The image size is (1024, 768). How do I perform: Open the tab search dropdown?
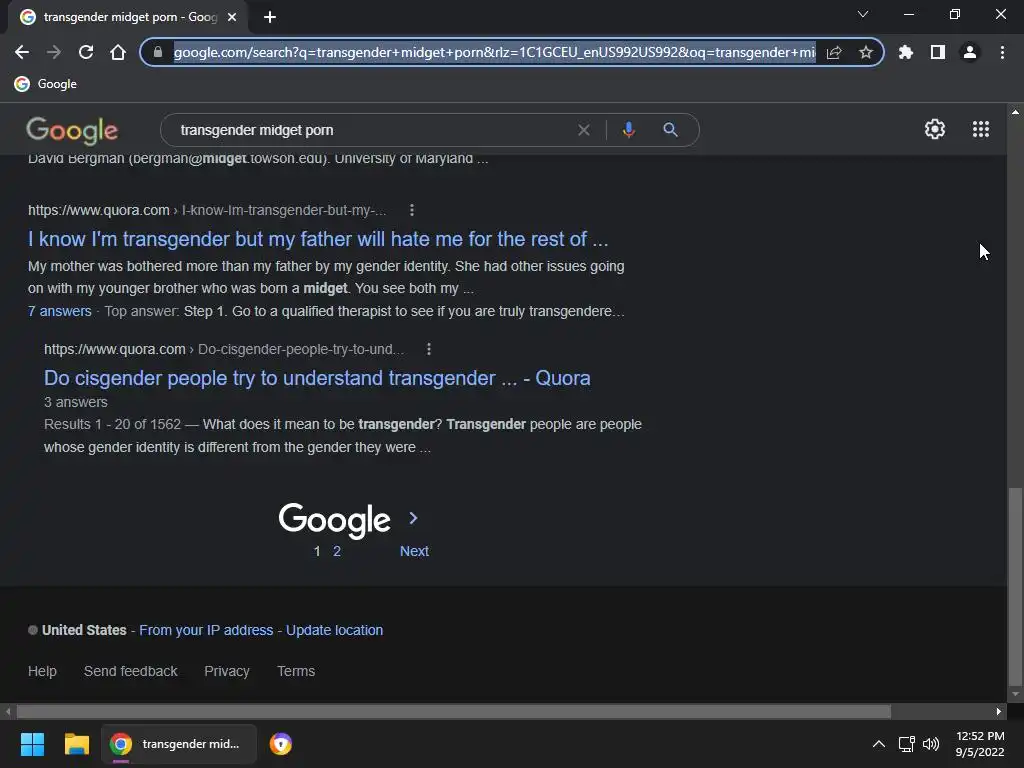(x=863, y=14)
